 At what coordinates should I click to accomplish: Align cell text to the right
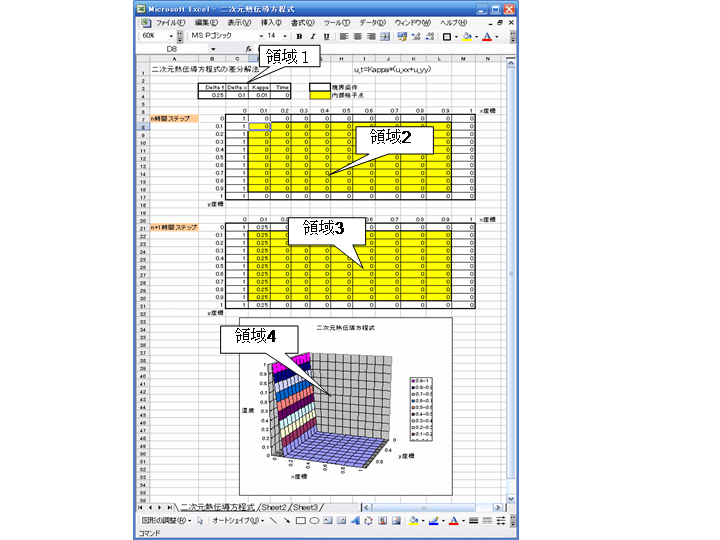click(371, 36)
